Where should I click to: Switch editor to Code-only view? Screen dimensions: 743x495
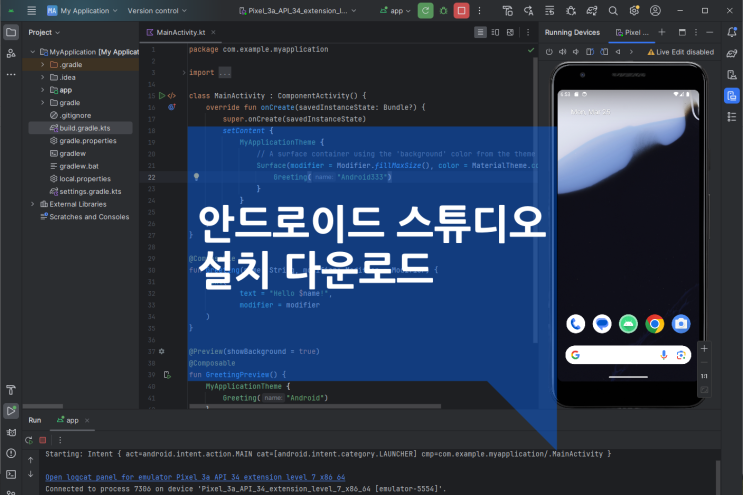click(480, 32)
